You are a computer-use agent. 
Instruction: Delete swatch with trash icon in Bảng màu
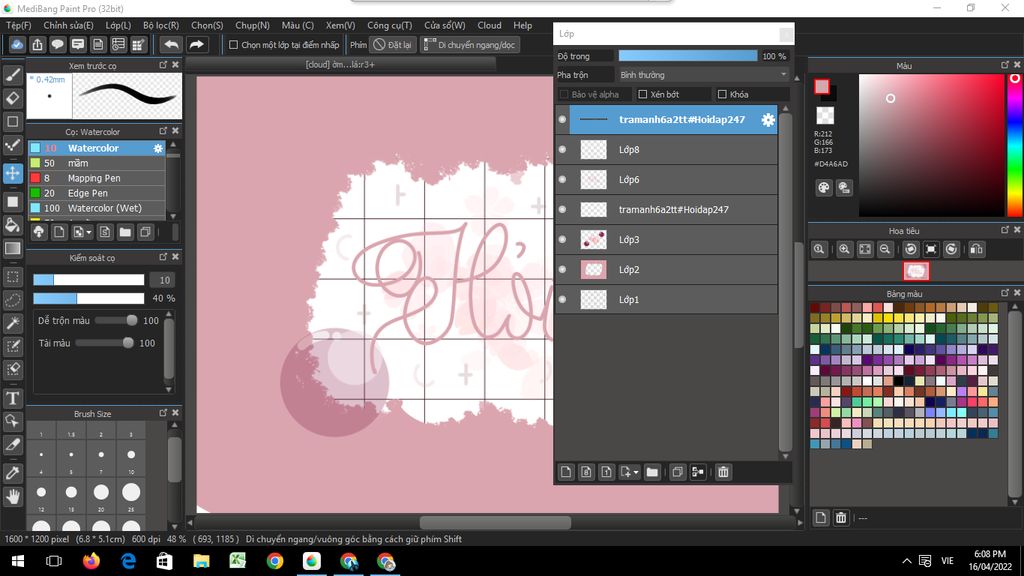point(841,518)
